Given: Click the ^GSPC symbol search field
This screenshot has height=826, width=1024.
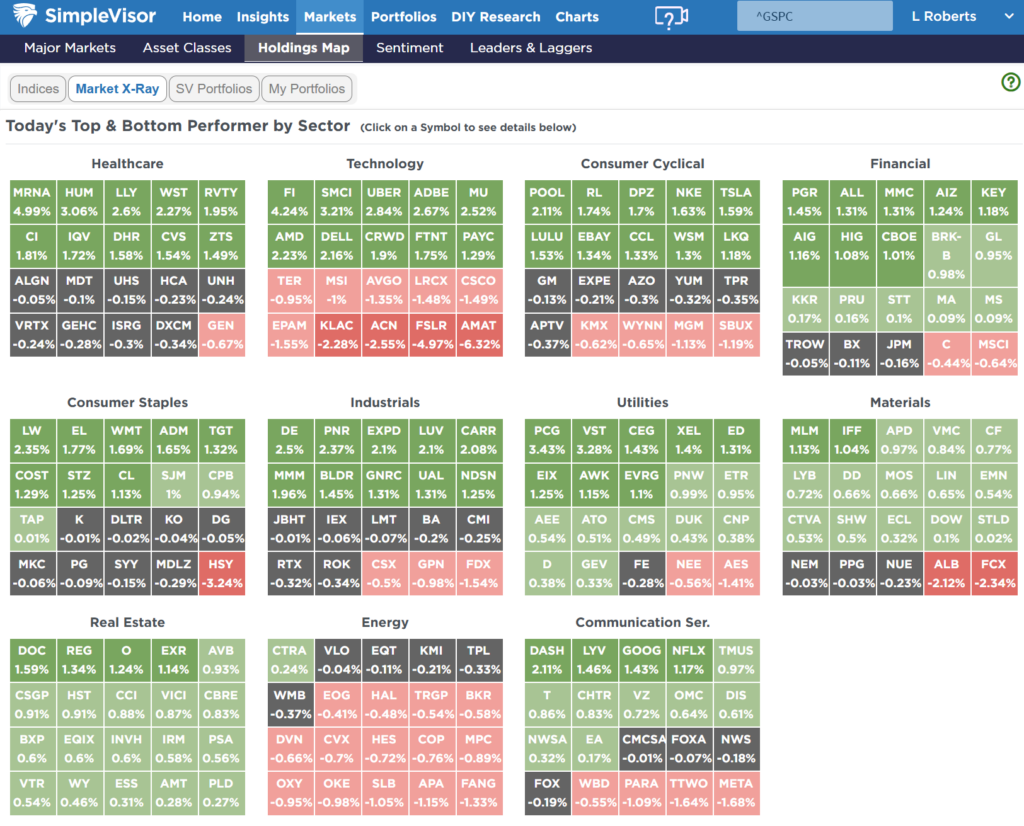Looking at the screenshot, I should point(813,16).
